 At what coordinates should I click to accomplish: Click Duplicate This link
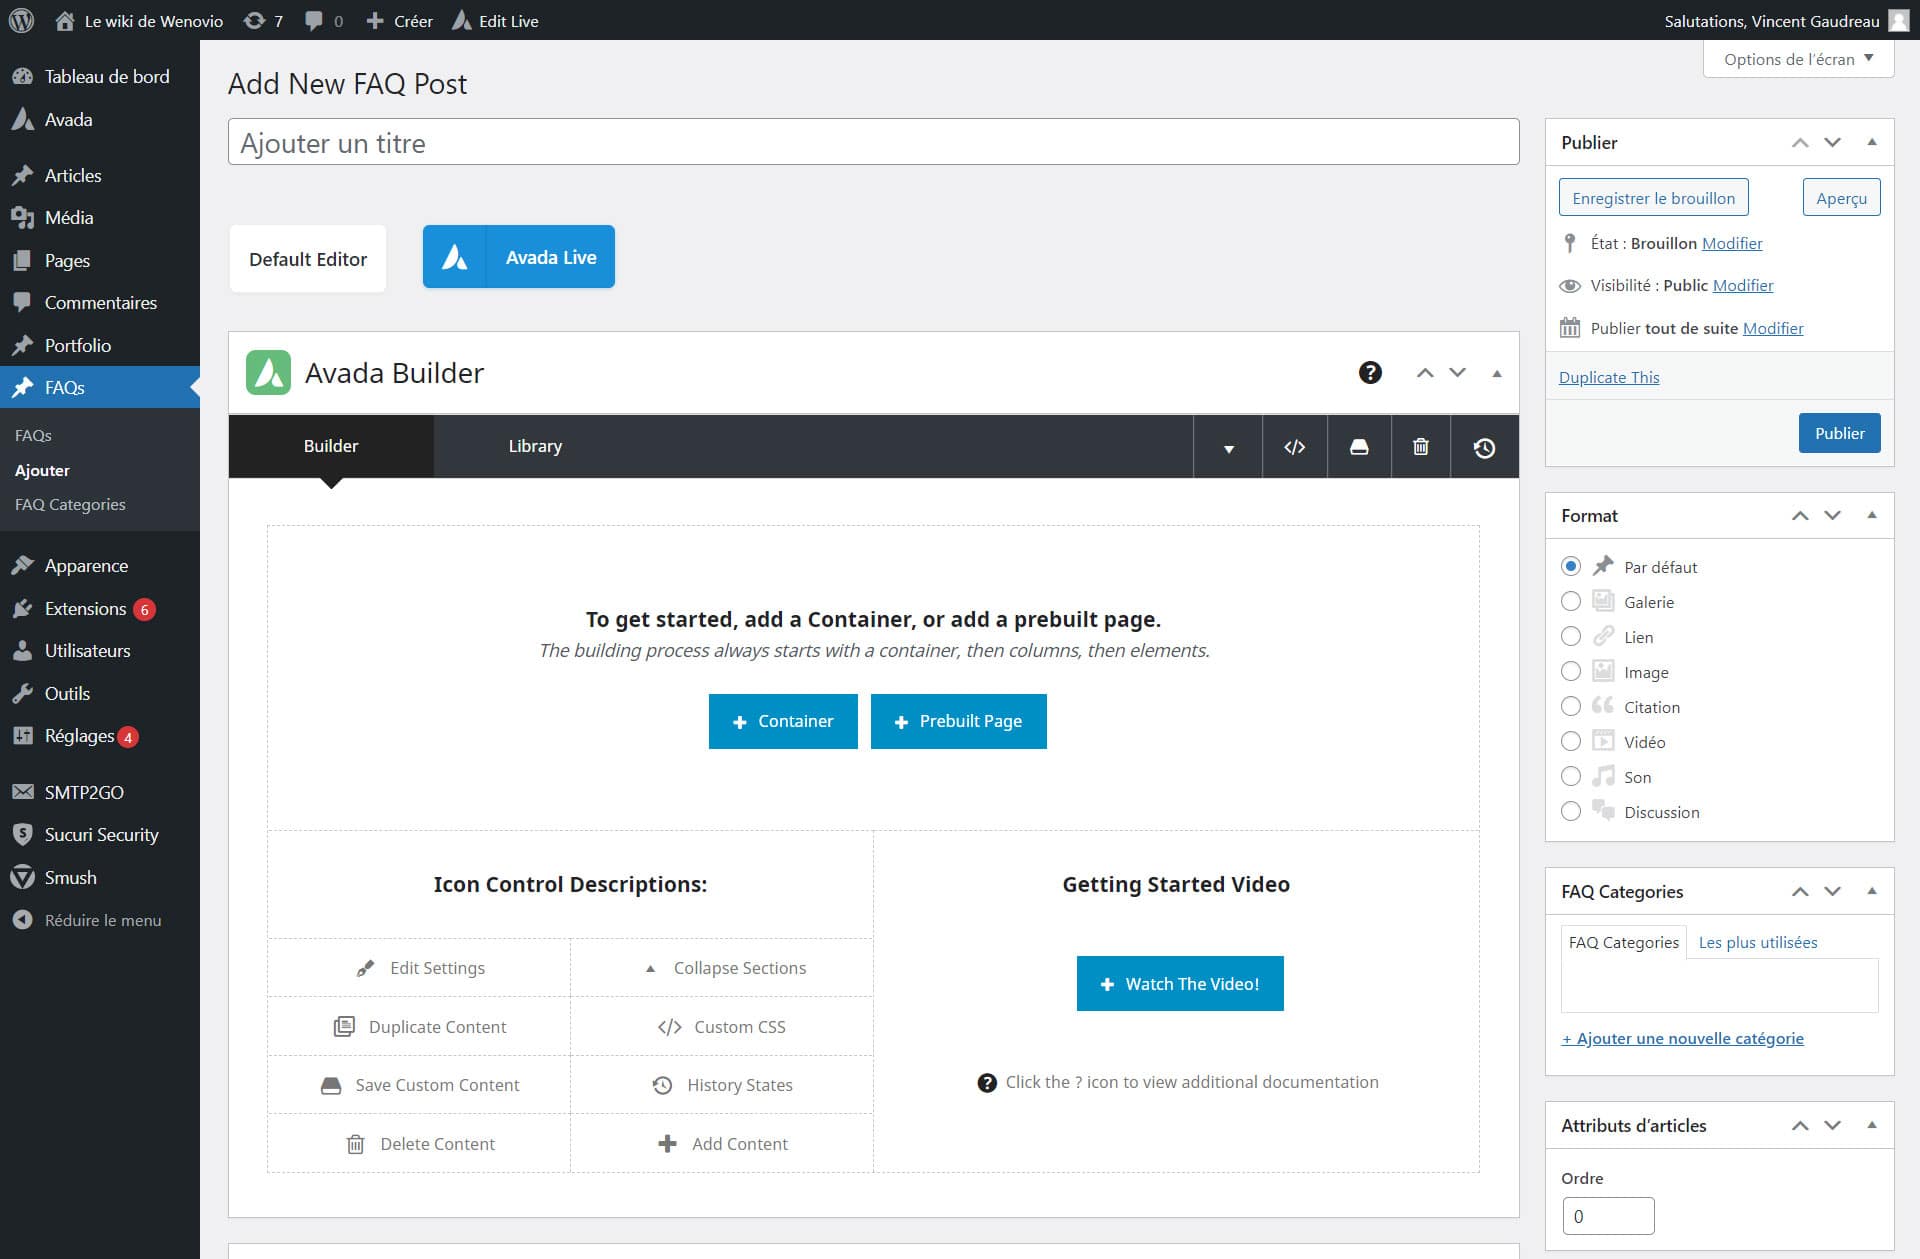pos(1609,377)
